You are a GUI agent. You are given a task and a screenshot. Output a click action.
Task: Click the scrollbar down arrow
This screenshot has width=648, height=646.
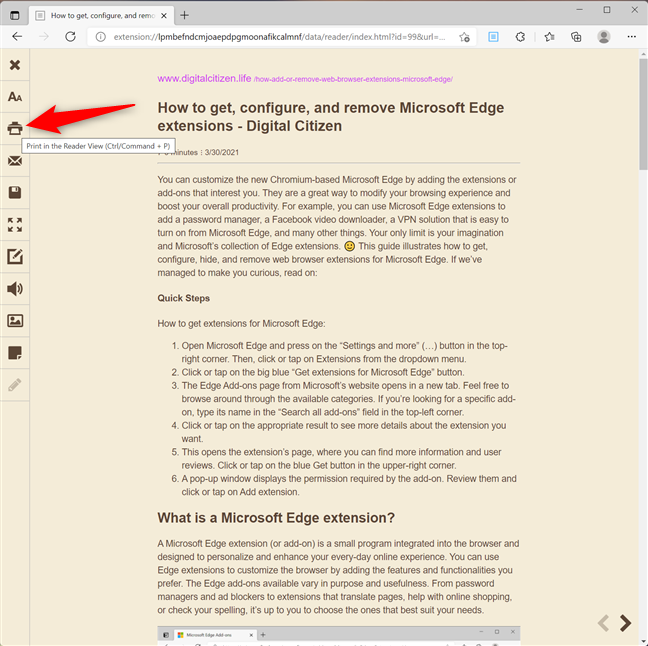[643, 642]
